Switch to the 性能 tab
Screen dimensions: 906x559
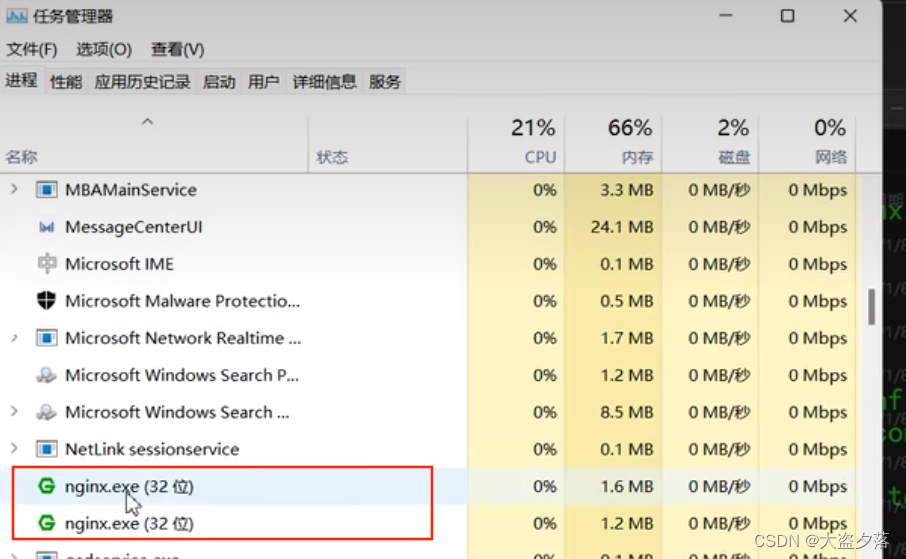click(x=66, y=82)
